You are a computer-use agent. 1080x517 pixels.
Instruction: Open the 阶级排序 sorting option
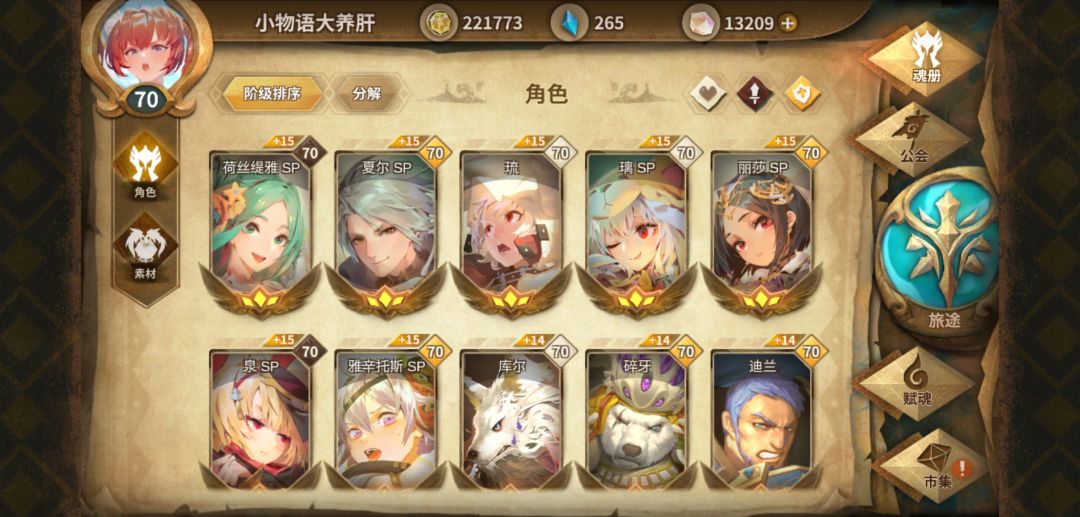coord(272,94)
